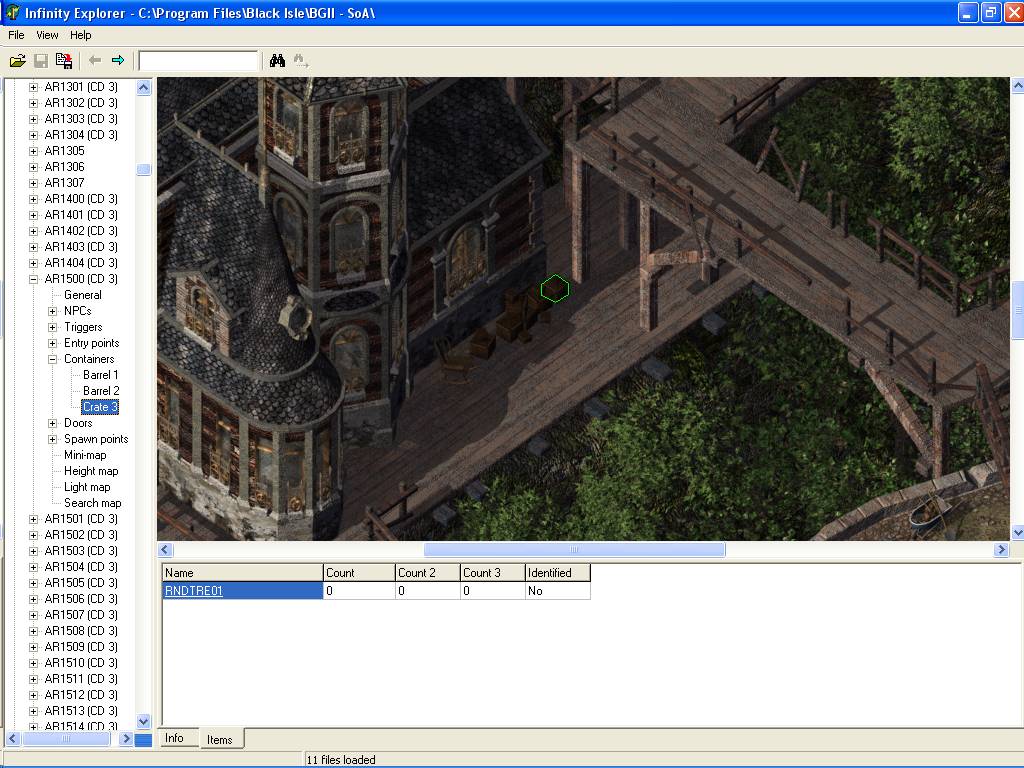The width and height of the screenshot is (1024, 768).
Task: Select the Mini-map tree item
Action: pyautogui.click(x=85, y=455)
